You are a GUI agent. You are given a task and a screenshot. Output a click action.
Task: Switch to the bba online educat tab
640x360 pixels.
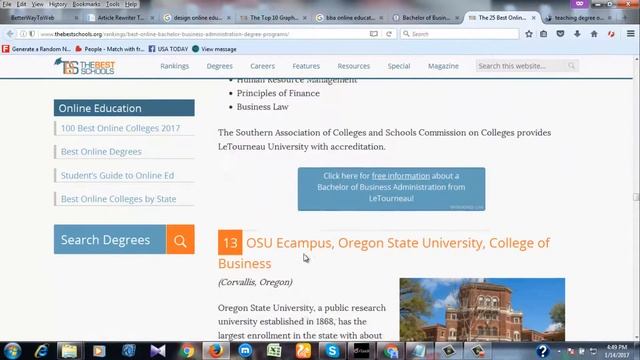click(x=350, y=18)
